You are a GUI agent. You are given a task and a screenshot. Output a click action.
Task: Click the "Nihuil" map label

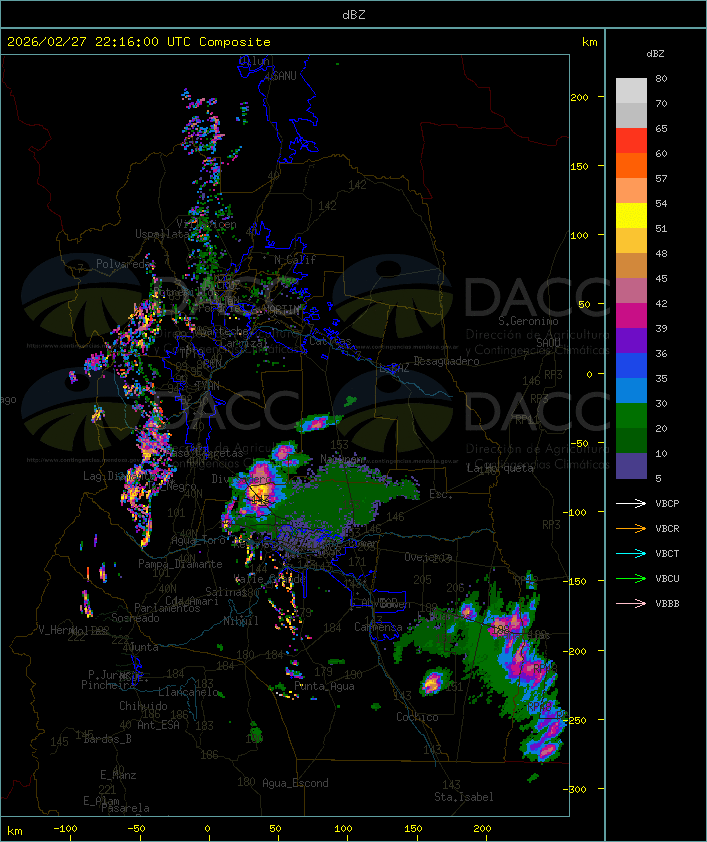click(x=241, y=621)
